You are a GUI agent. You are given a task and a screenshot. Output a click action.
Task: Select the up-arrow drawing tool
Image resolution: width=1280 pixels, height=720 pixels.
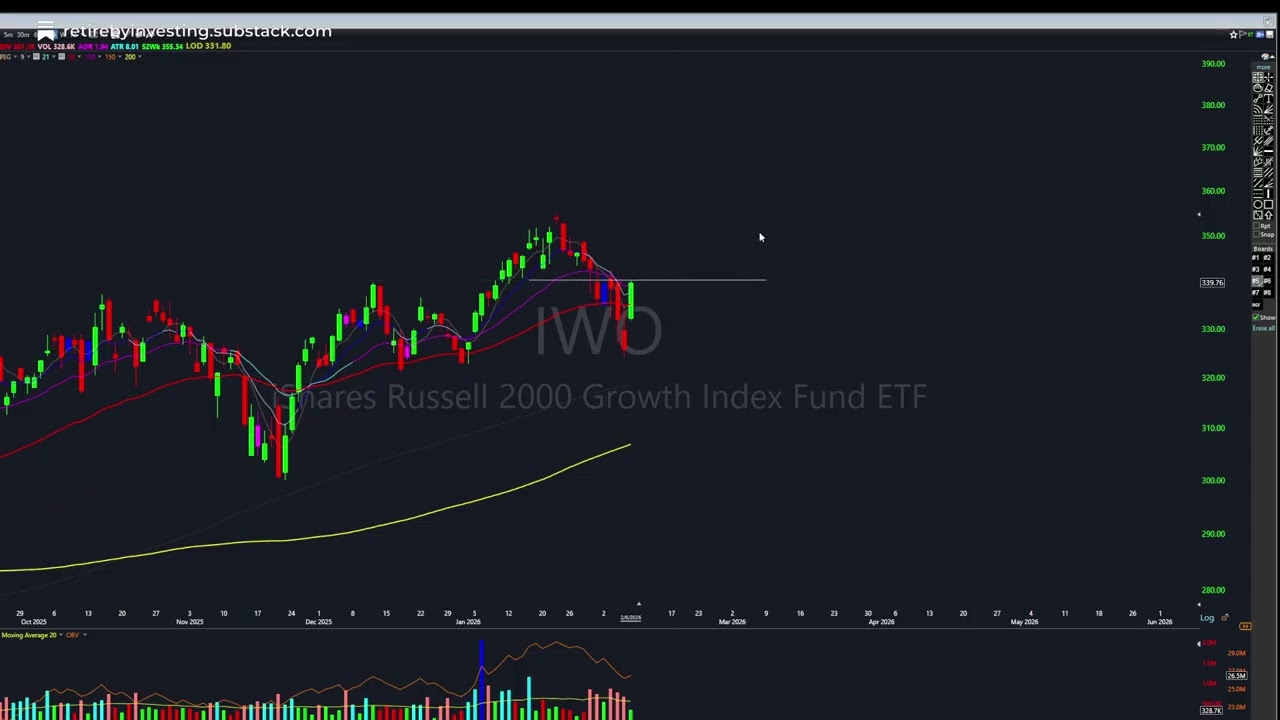tap(1268, 215)
